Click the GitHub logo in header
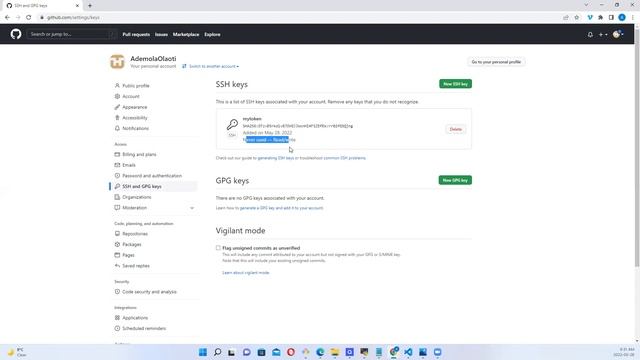Image resolution: width=640 pixels, height=360 pixels. 16,34
